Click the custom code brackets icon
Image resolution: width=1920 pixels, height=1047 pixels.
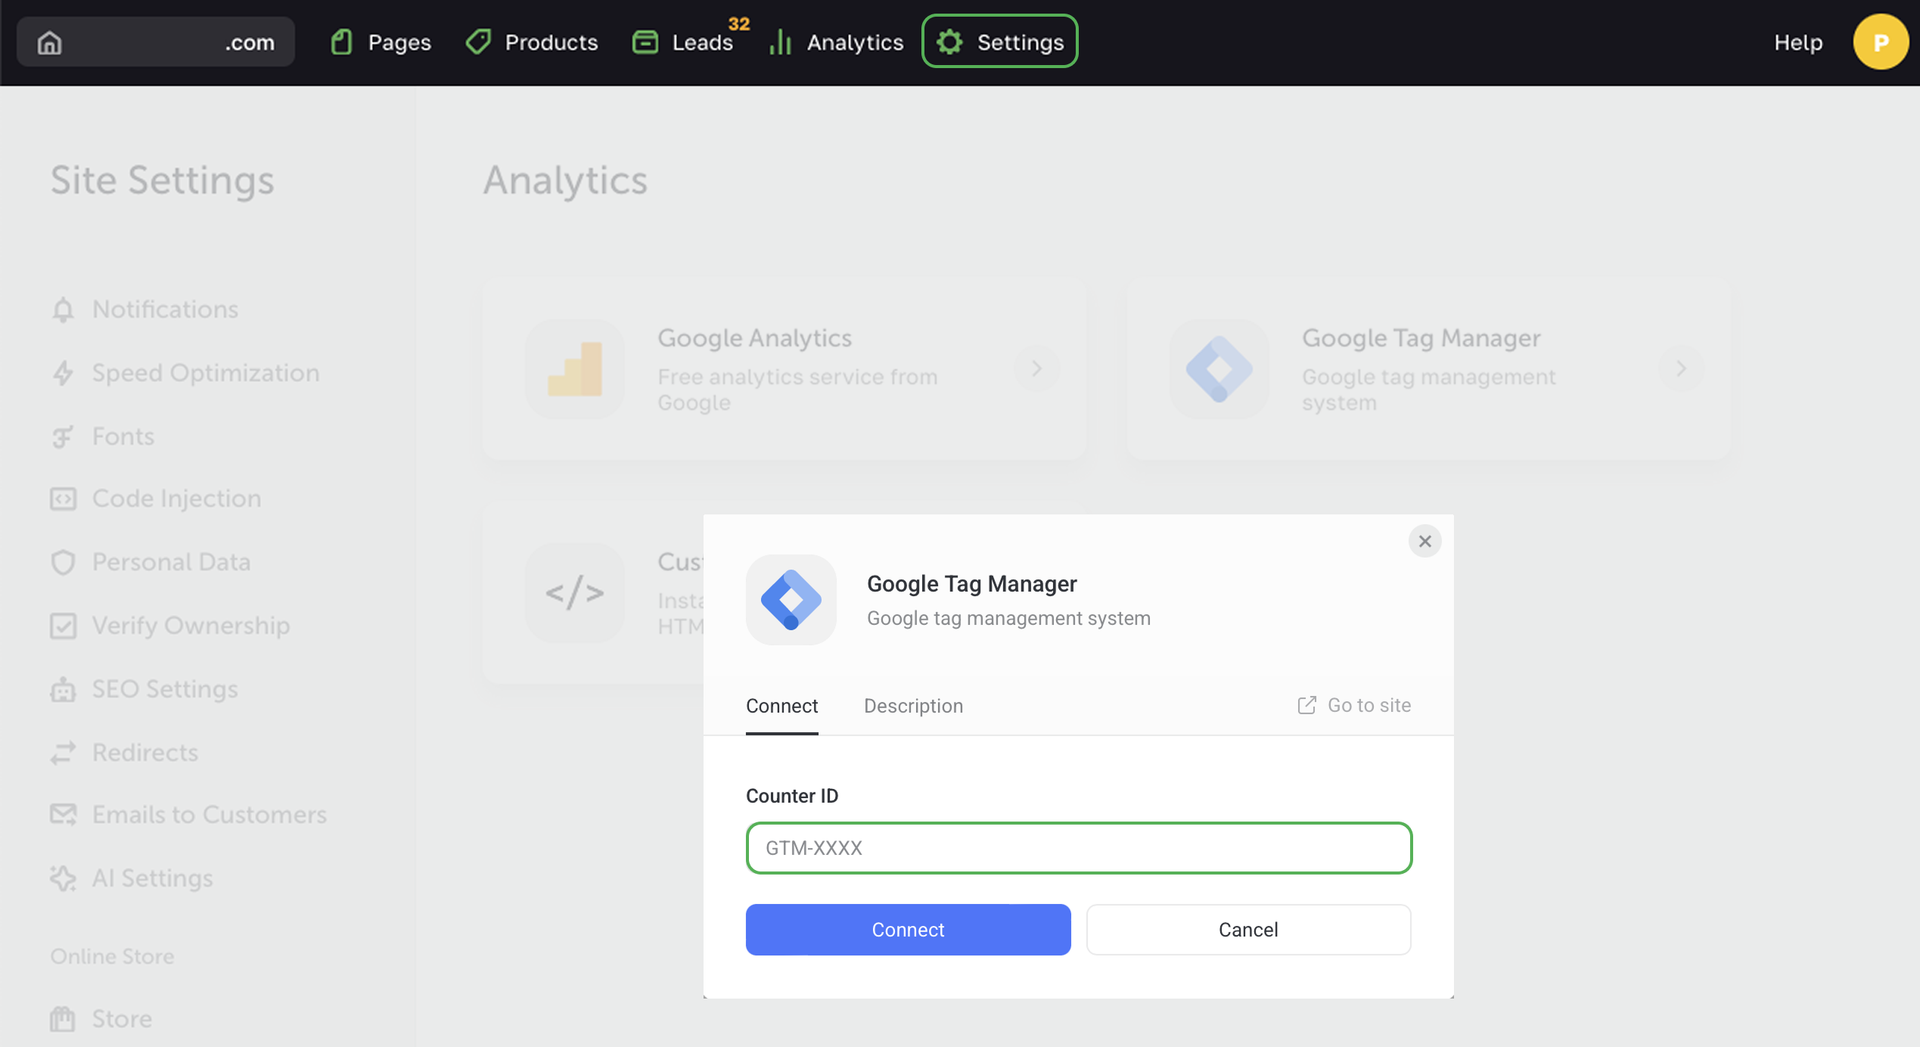[575, 593]
